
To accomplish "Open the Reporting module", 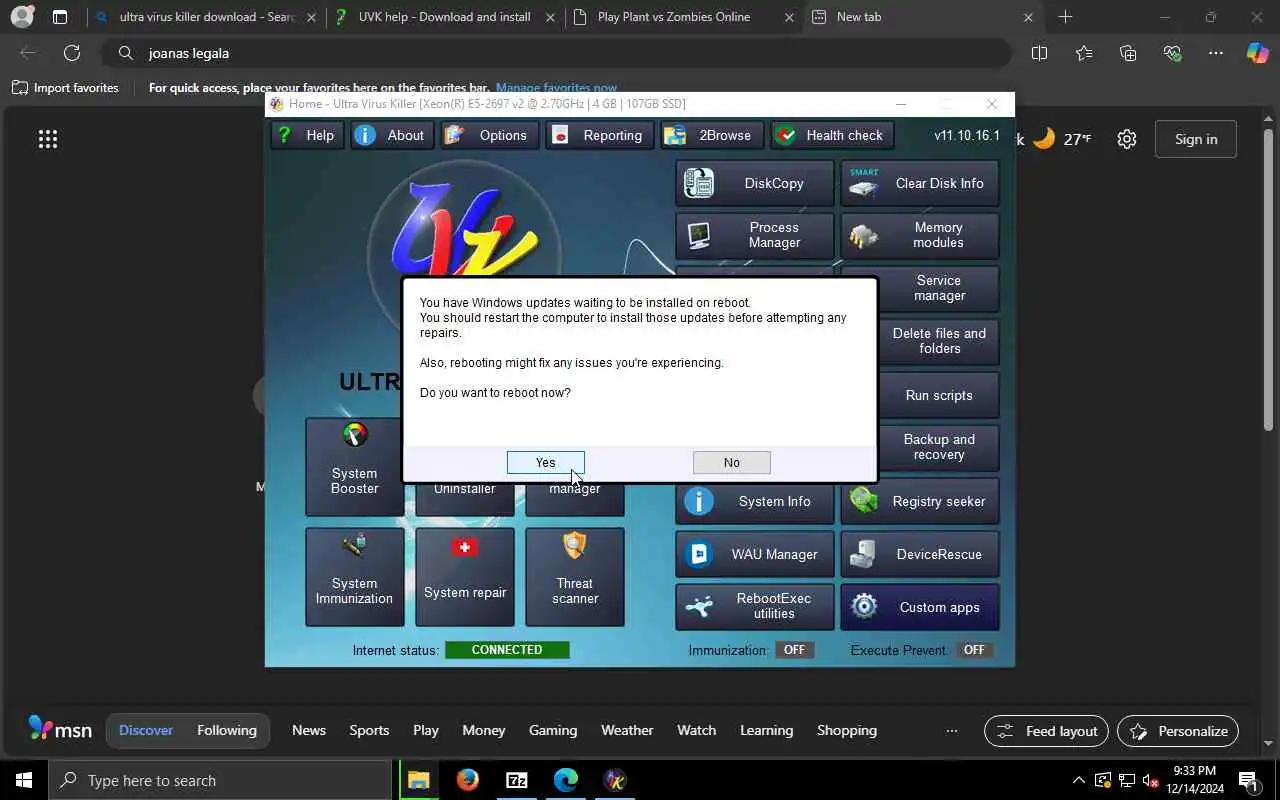I will click(600, 135).
